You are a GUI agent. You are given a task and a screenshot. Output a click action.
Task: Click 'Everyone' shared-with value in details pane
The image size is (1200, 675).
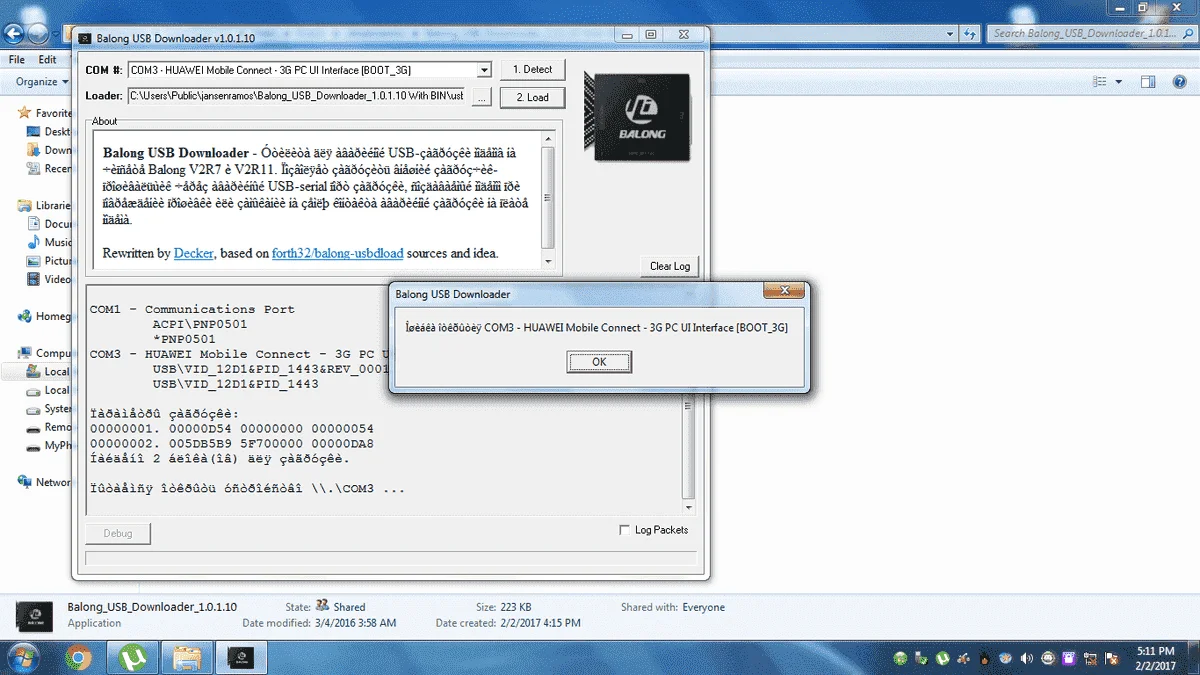pos(703,607)
